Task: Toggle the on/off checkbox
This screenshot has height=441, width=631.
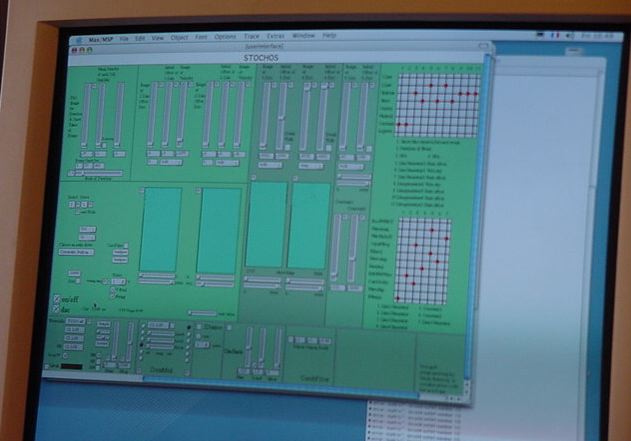Action: [57, 299]
